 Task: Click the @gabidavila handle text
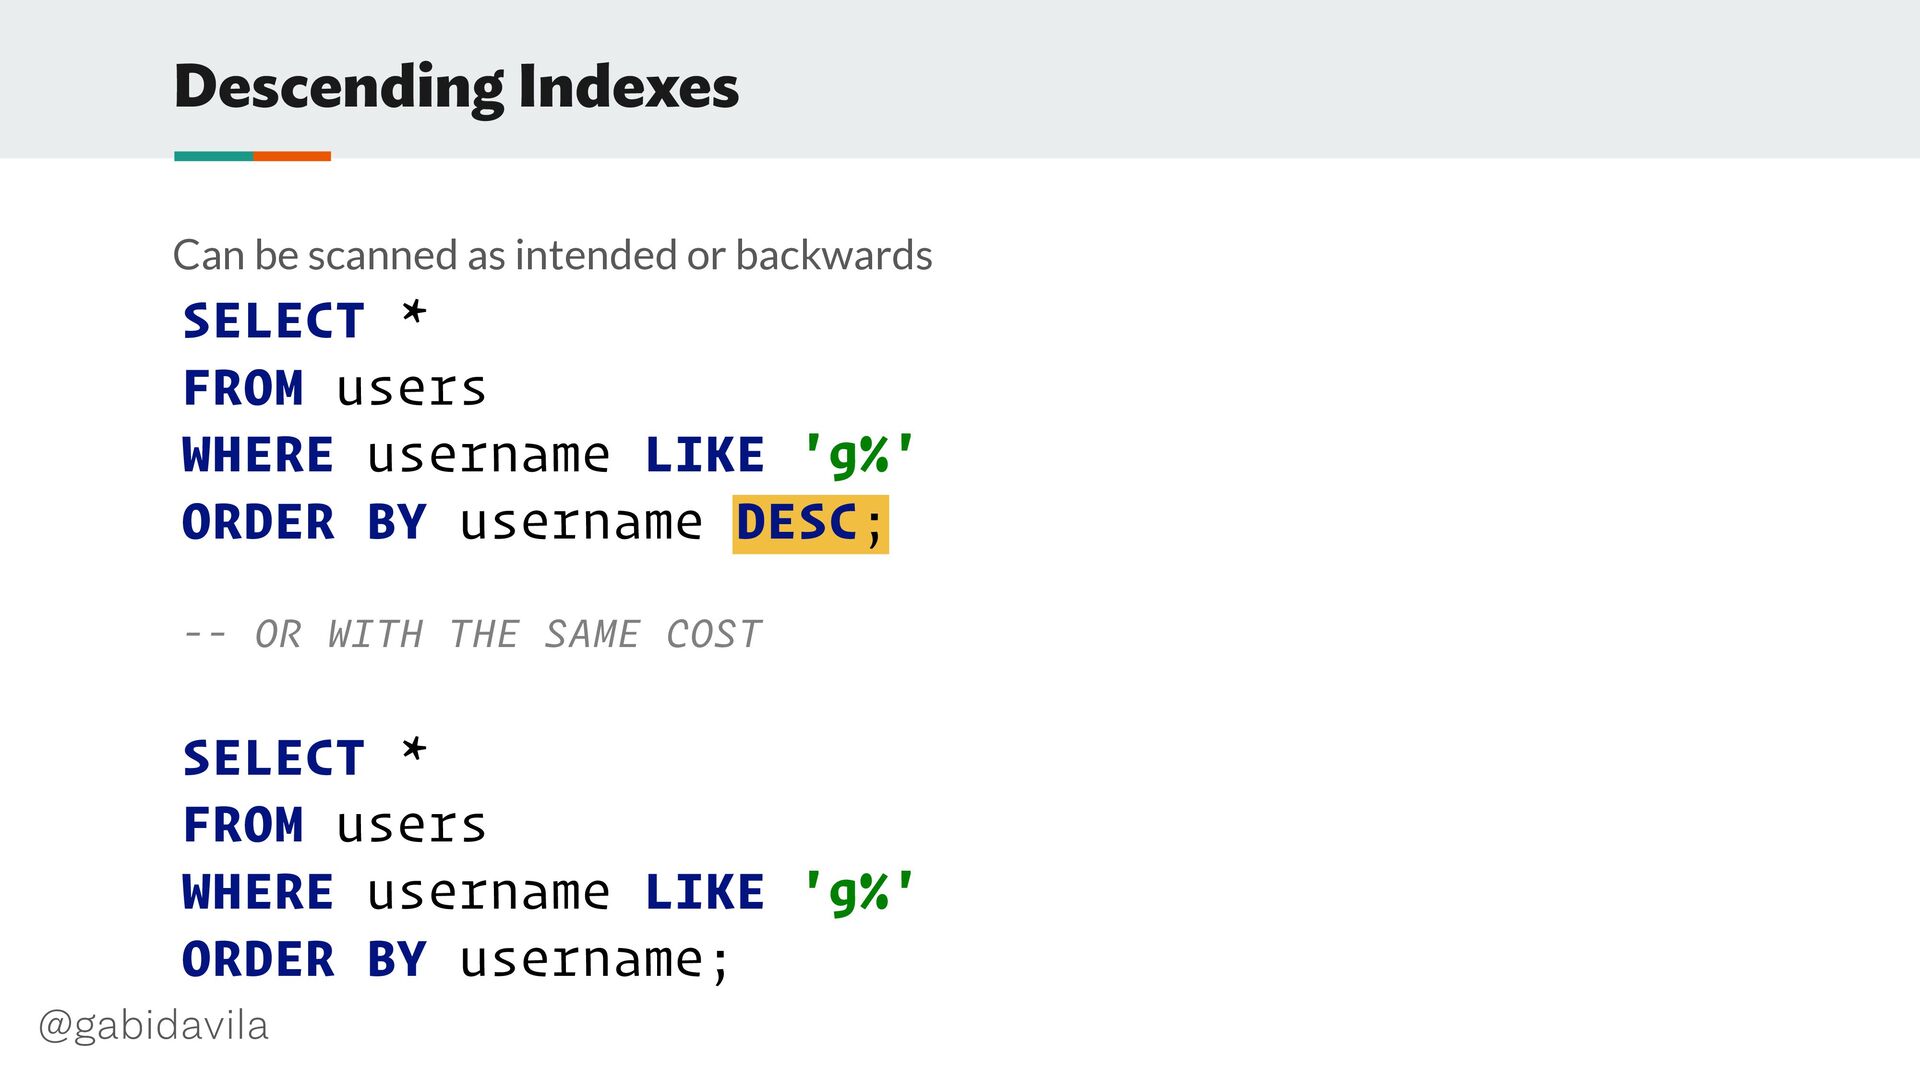[153, 1026]
